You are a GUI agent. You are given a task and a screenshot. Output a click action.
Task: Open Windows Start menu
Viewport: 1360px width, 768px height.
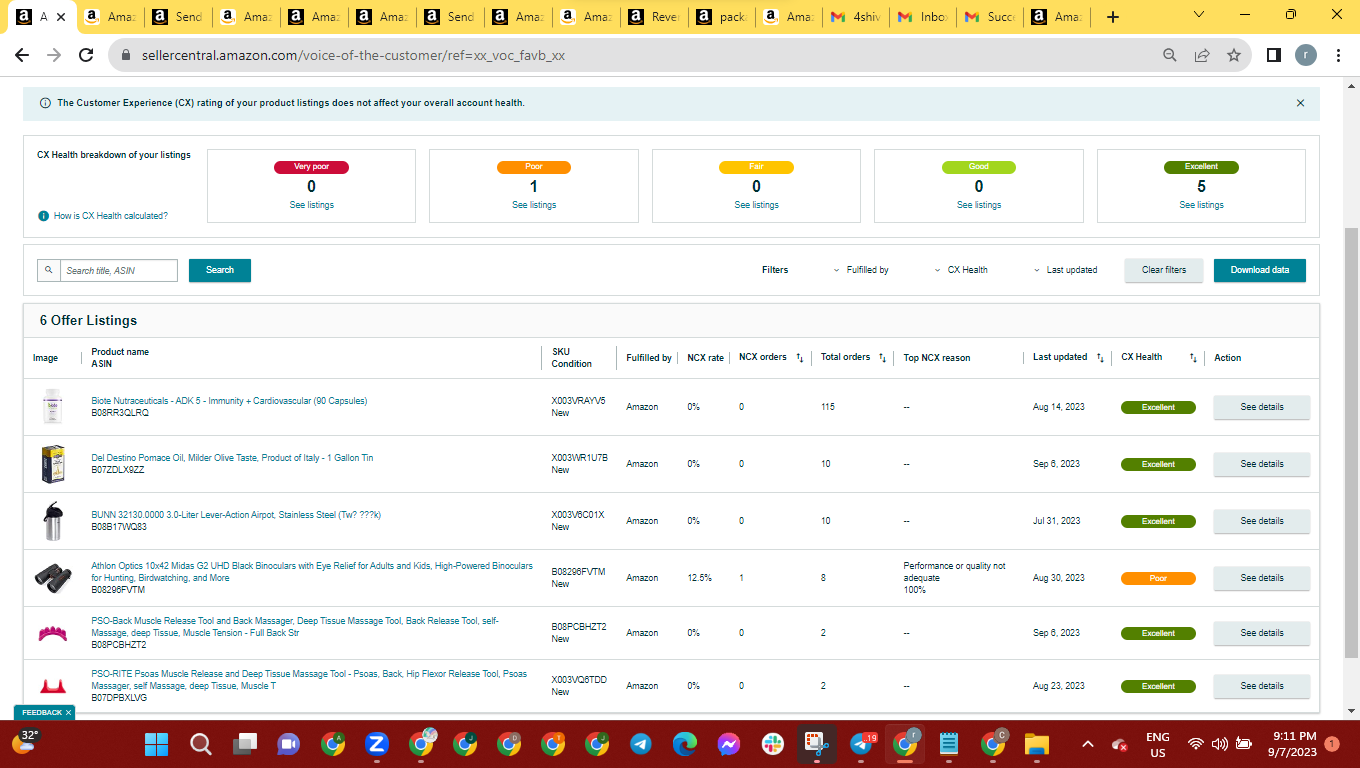pos(156,744)
